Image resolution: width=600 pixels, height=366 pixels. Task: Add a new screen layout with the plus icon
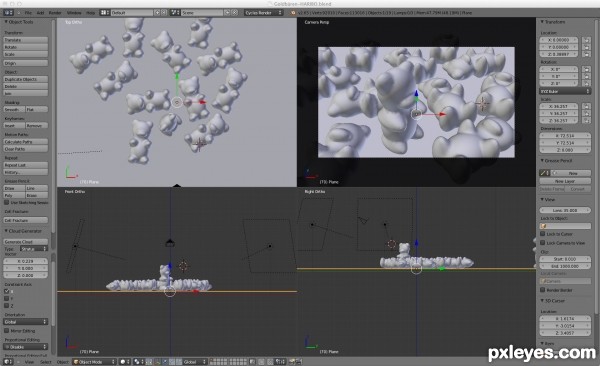(x=157, y=13)
